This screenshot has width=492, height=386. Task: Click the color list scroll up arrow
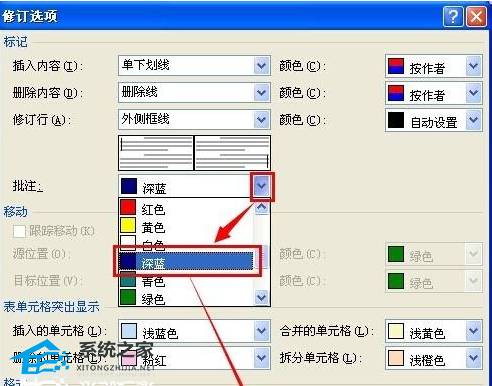tap(262, 207)
